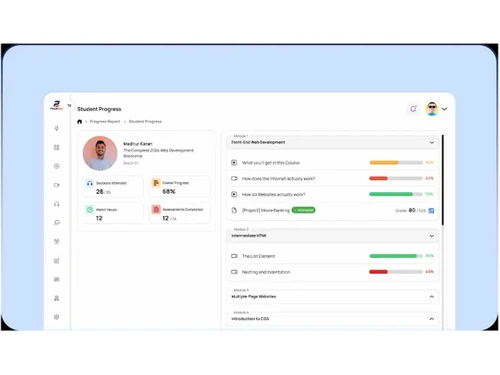
Task: Click the blue grade icon beside 80/100
Action: click(431, 211)
